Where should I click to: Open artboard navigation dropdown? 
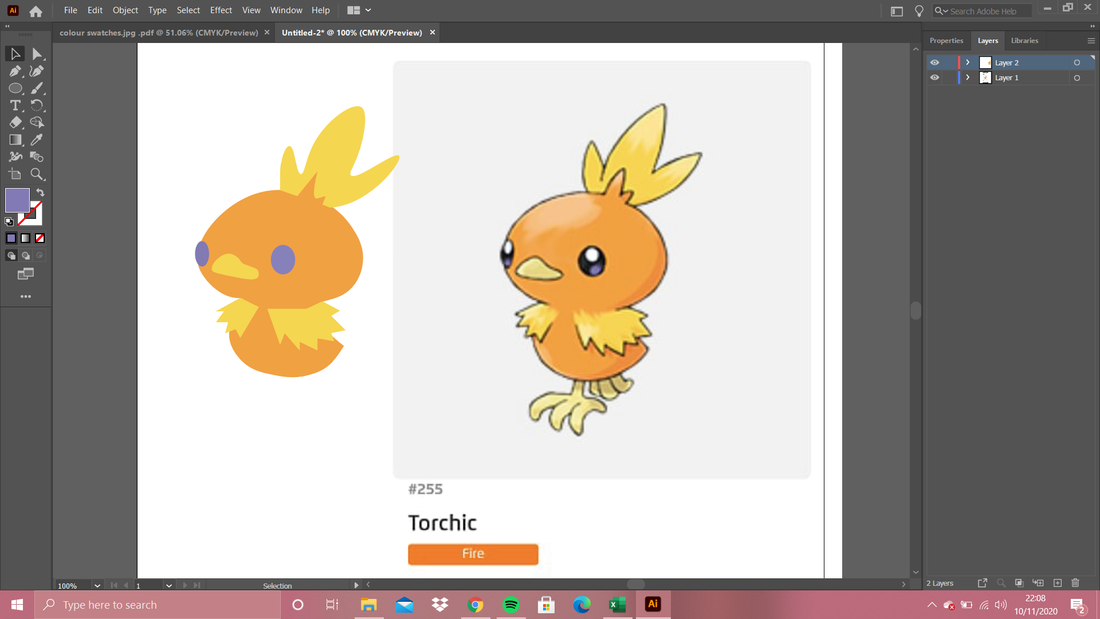[168, 585]
